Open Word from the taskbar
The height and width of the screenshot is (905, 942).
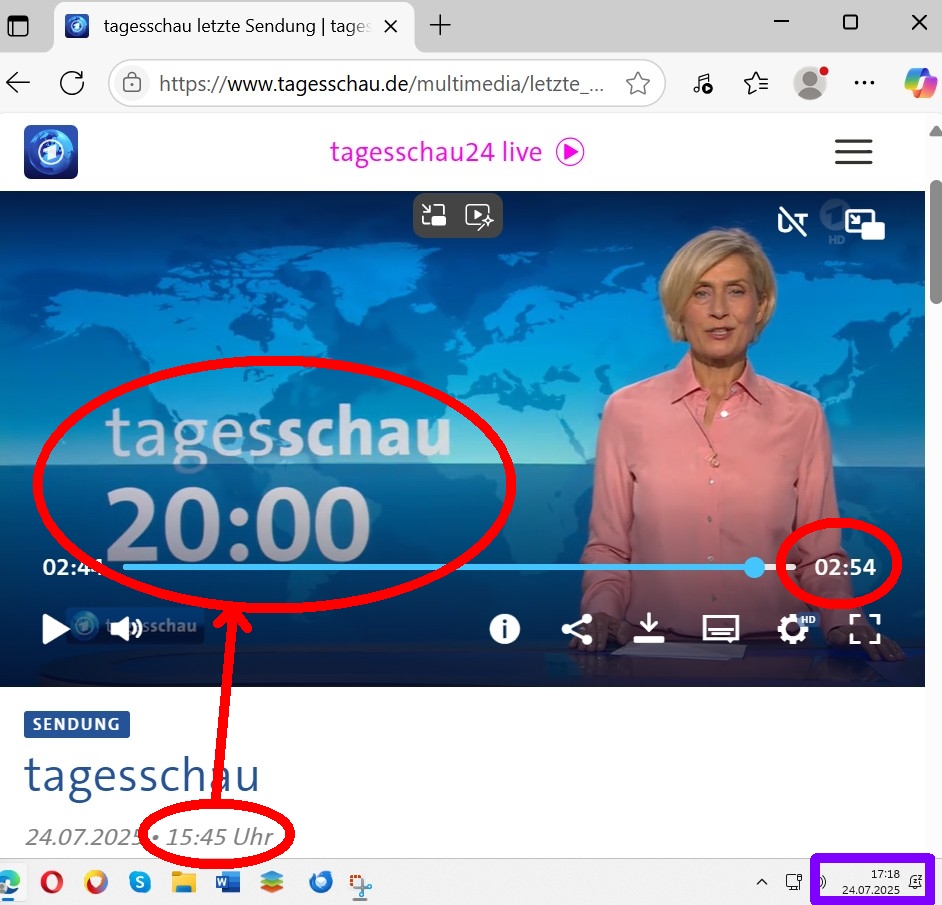(228, 882)
